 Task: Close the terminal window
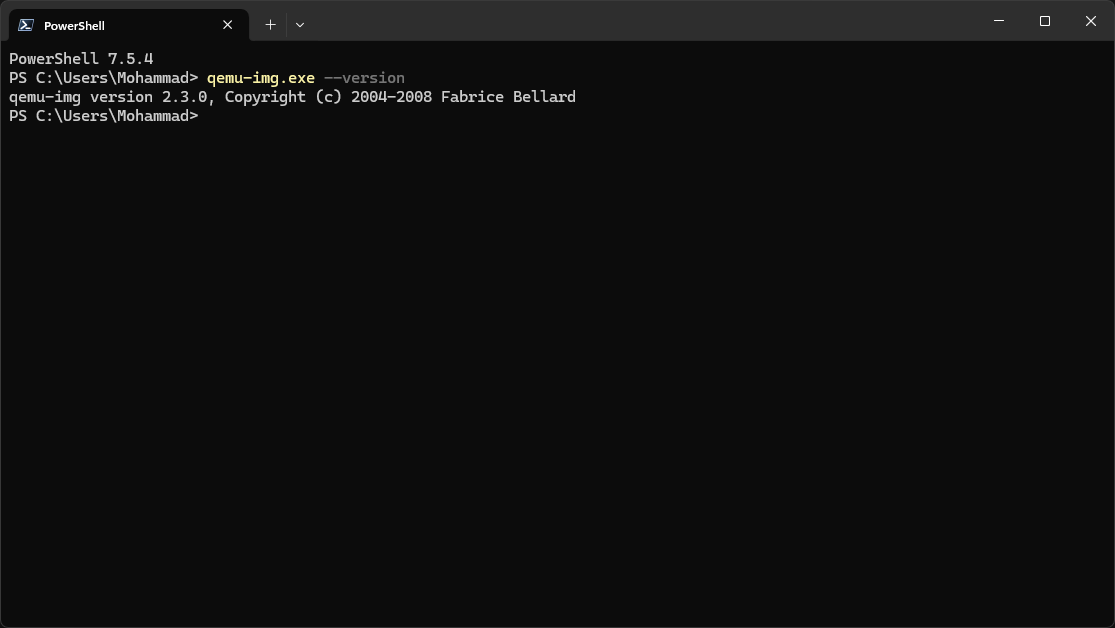1091,21
